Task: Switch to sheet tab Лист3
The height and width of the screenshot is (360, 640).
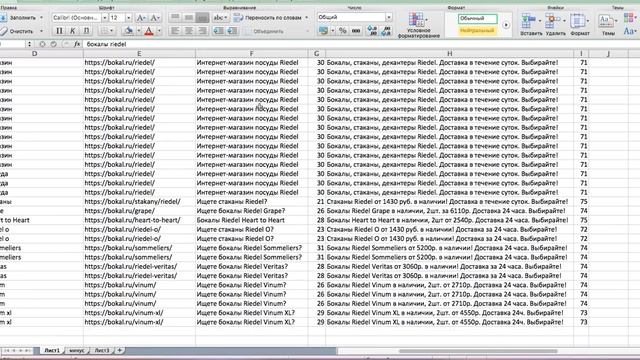Action: (102, 350)
